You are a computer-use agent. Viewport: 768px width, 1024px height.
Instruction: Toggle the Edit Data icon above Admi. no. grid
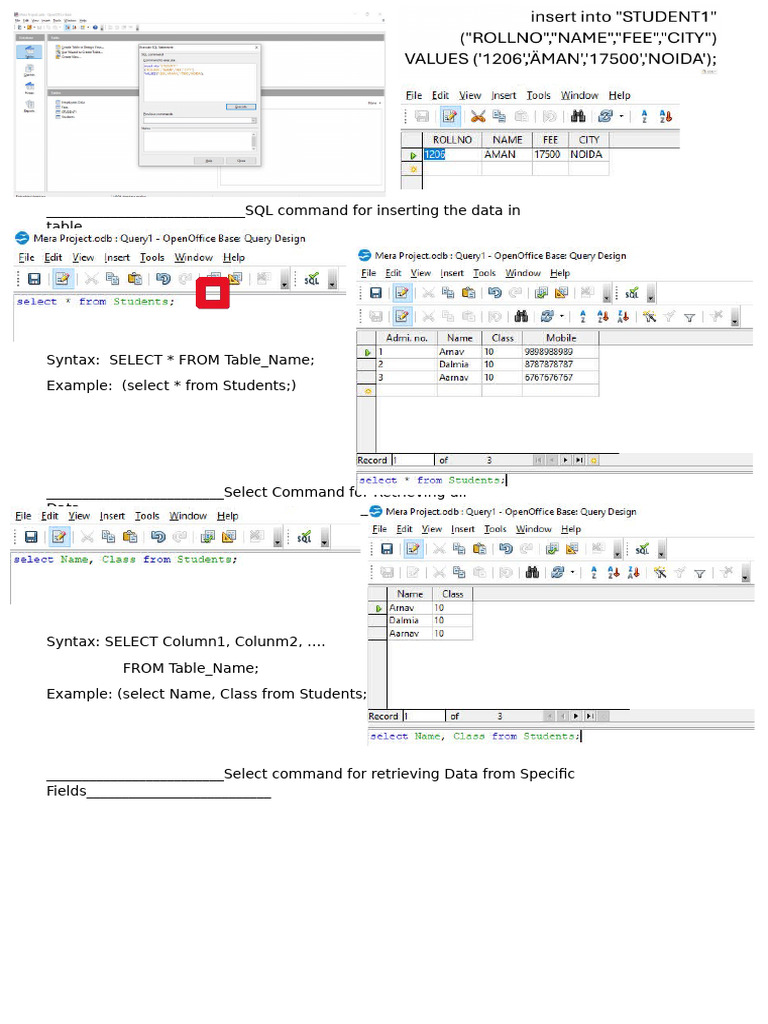(x=402, y=316)
